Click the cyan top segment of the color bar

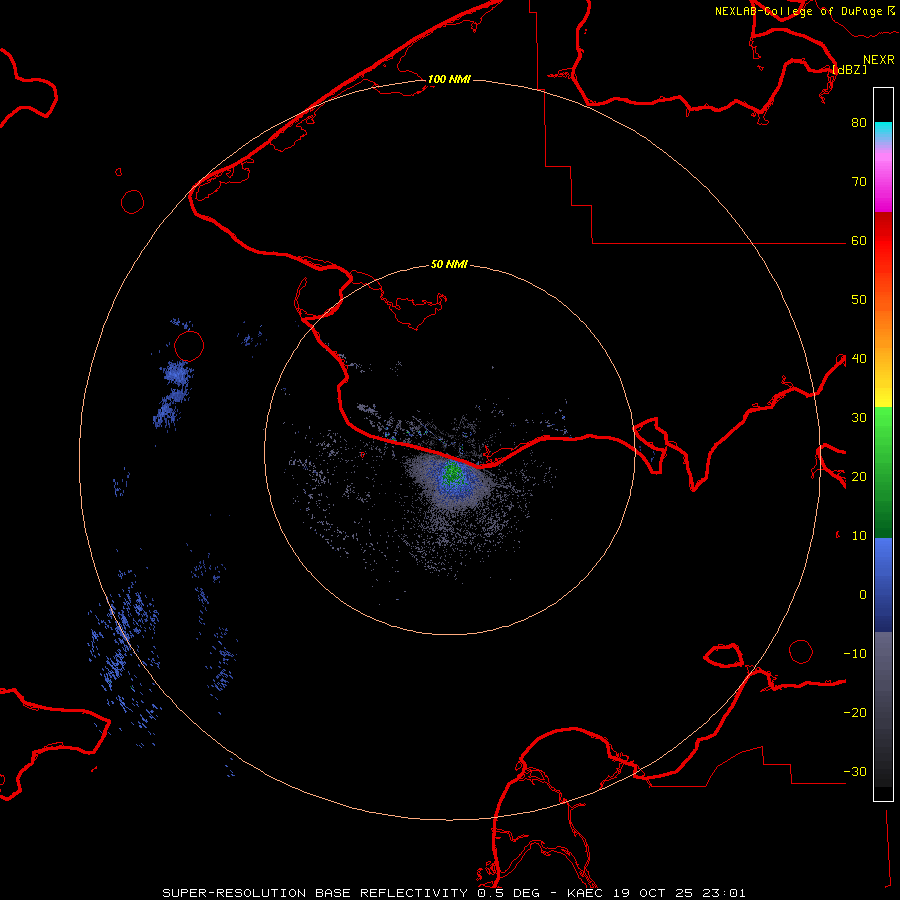coord(883,131)
